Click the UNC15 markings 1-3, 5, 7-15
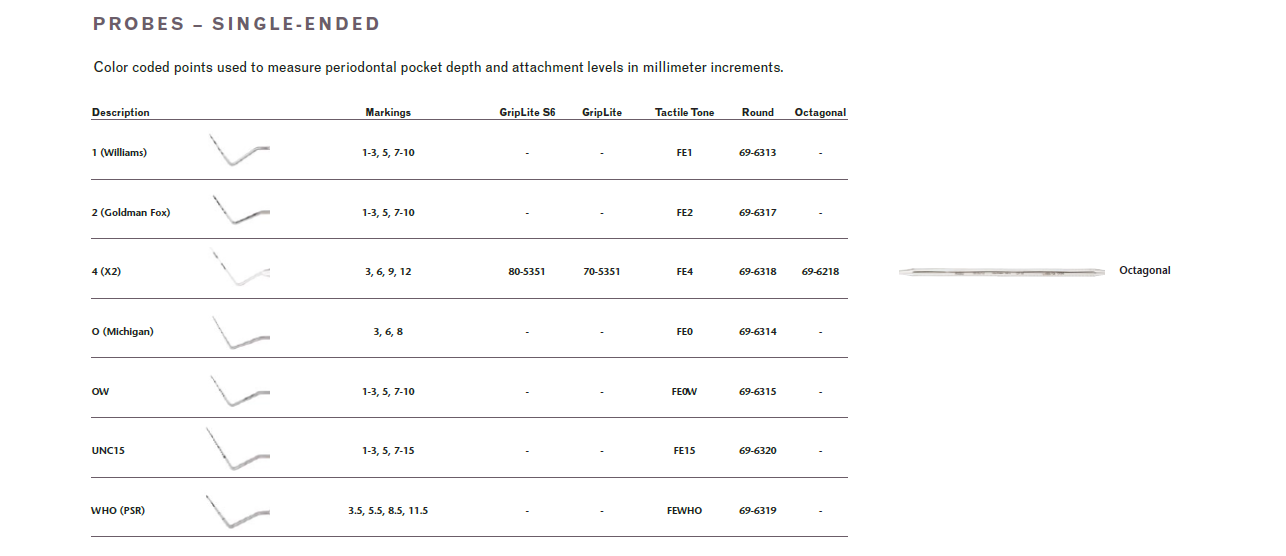 [388, 451]
